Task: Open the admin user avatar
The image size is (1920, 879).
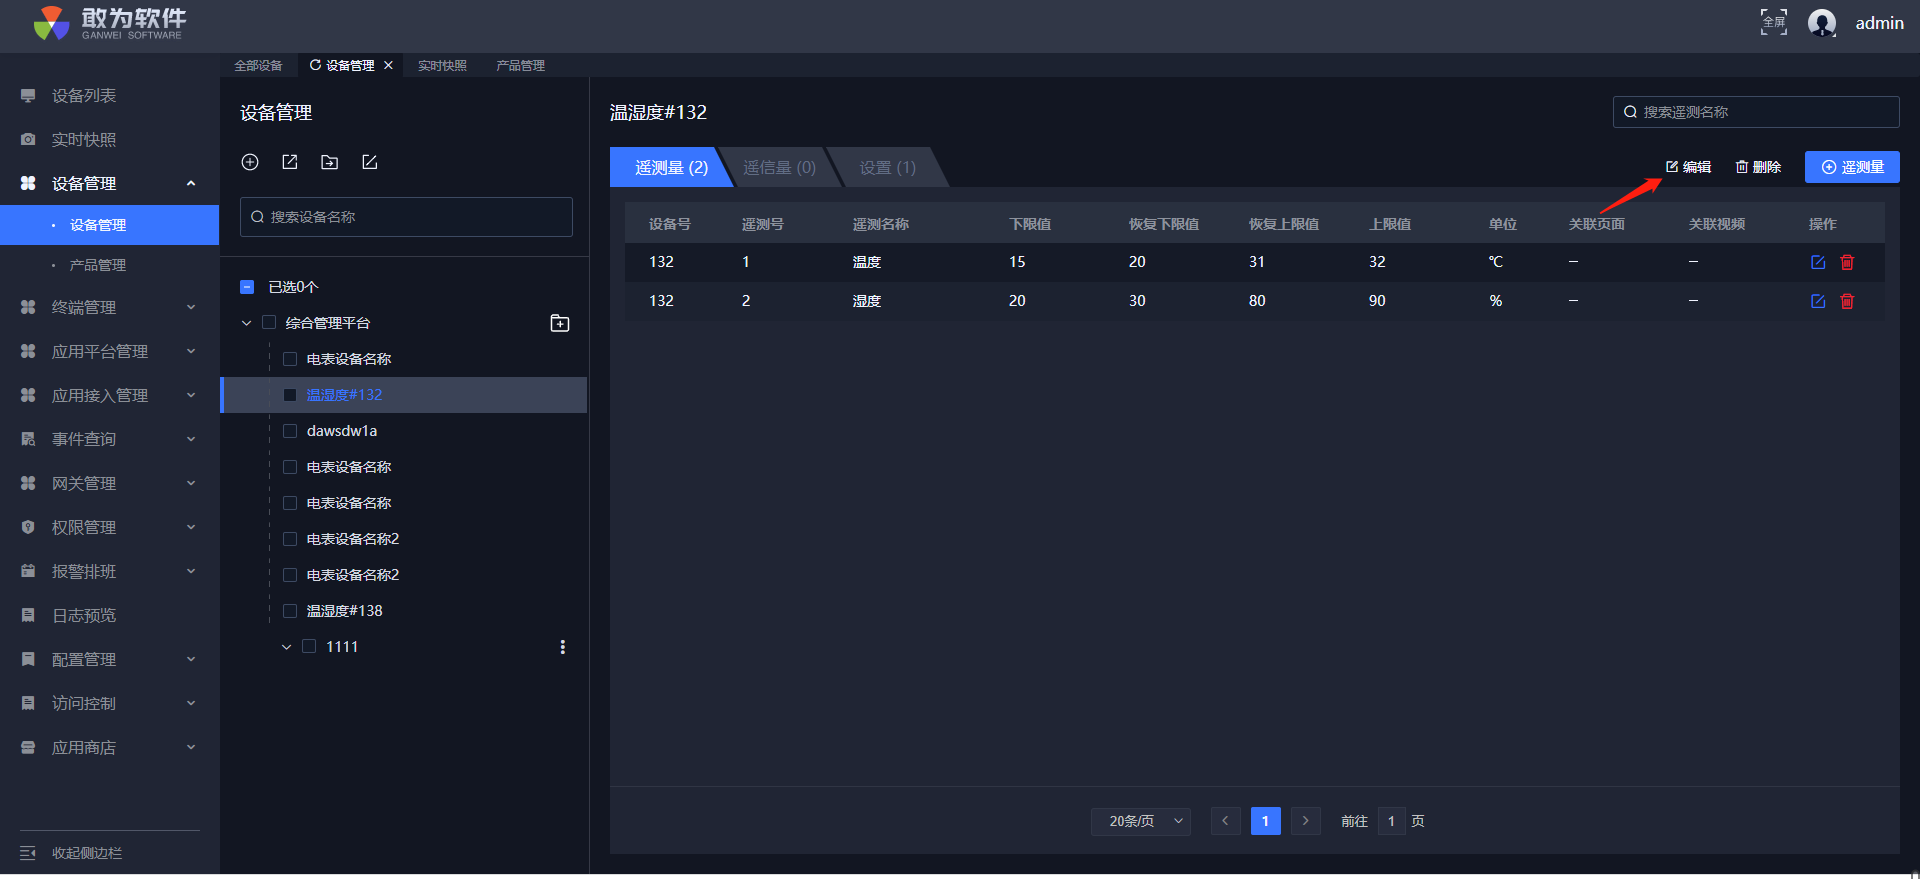Action: (1822, 22)
